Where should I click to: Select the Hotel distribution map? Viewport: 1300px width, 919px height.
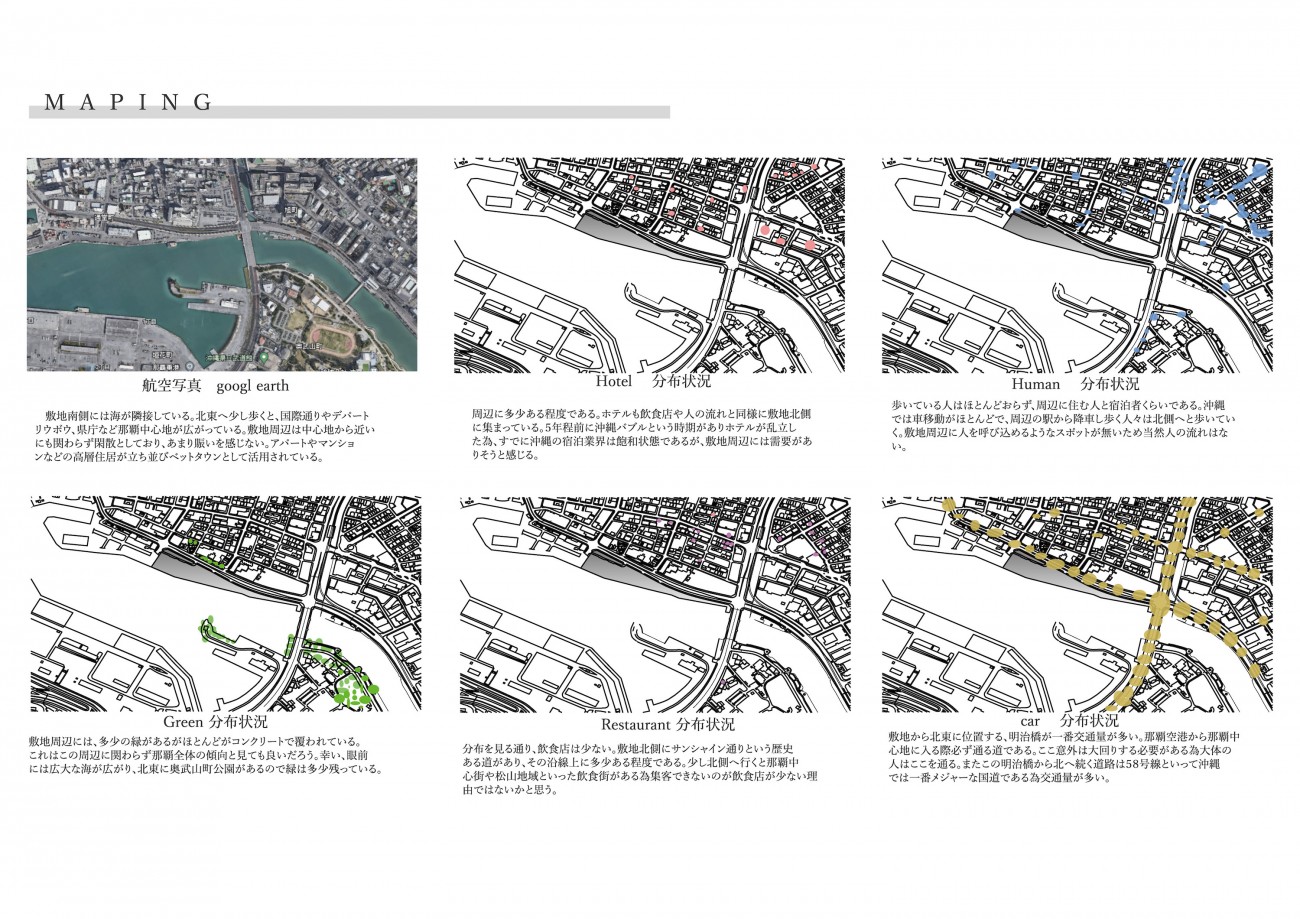click(x=649, y=264)
